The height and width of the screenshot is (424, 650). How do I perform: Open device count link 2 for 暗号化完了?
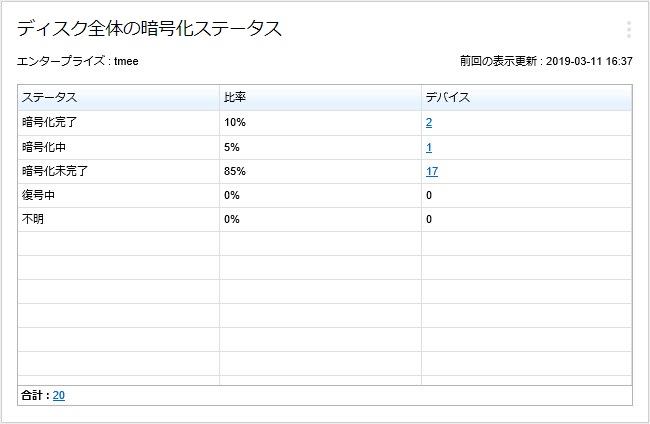[429, 123]
